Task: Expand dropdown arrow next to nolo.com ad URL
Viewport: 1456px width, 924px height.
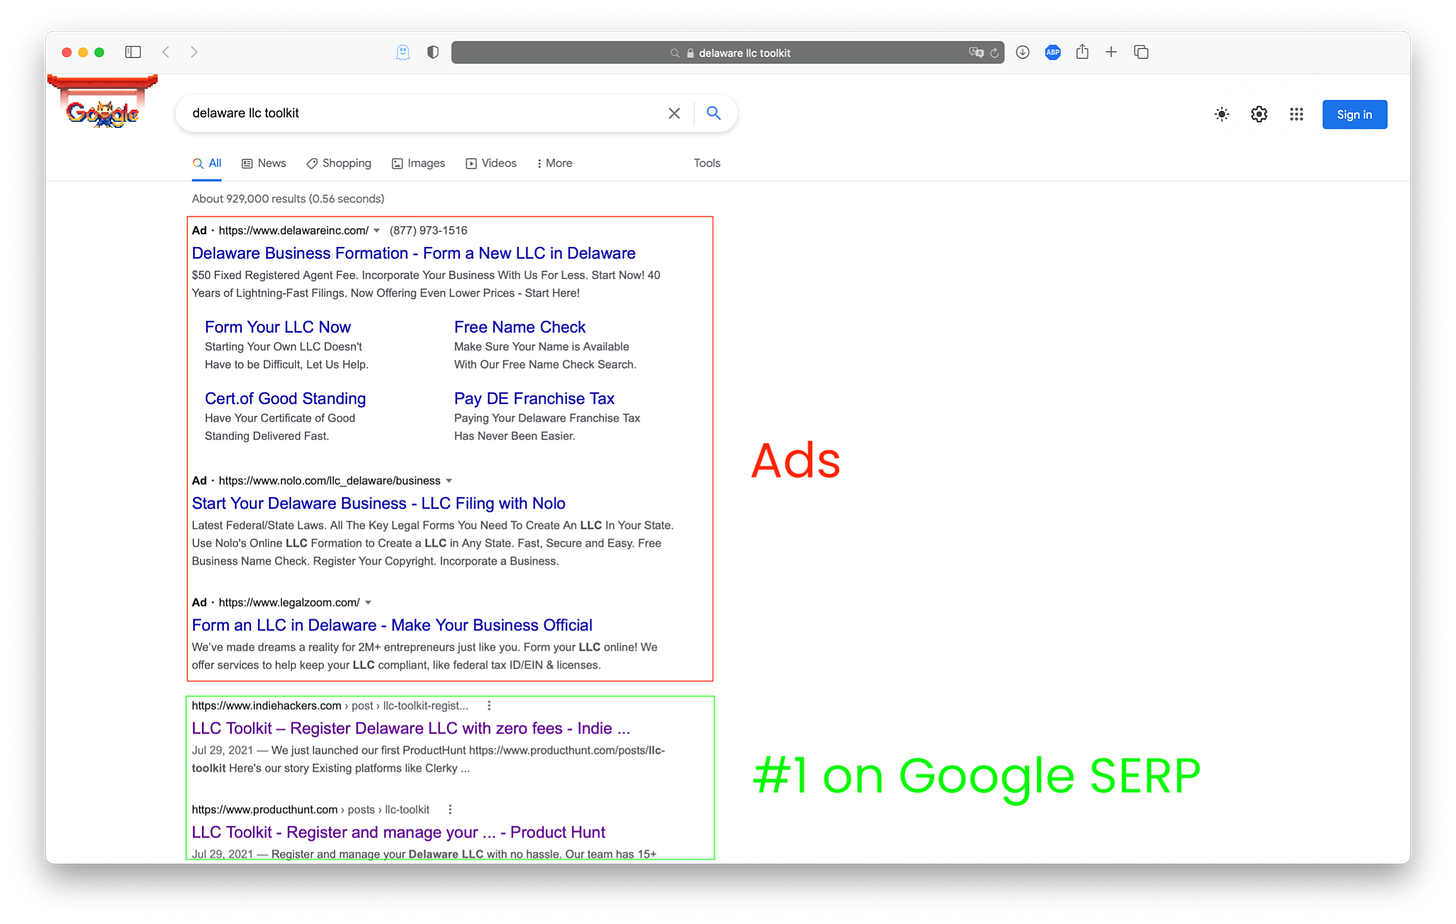Action: click(x=449, y=481)
